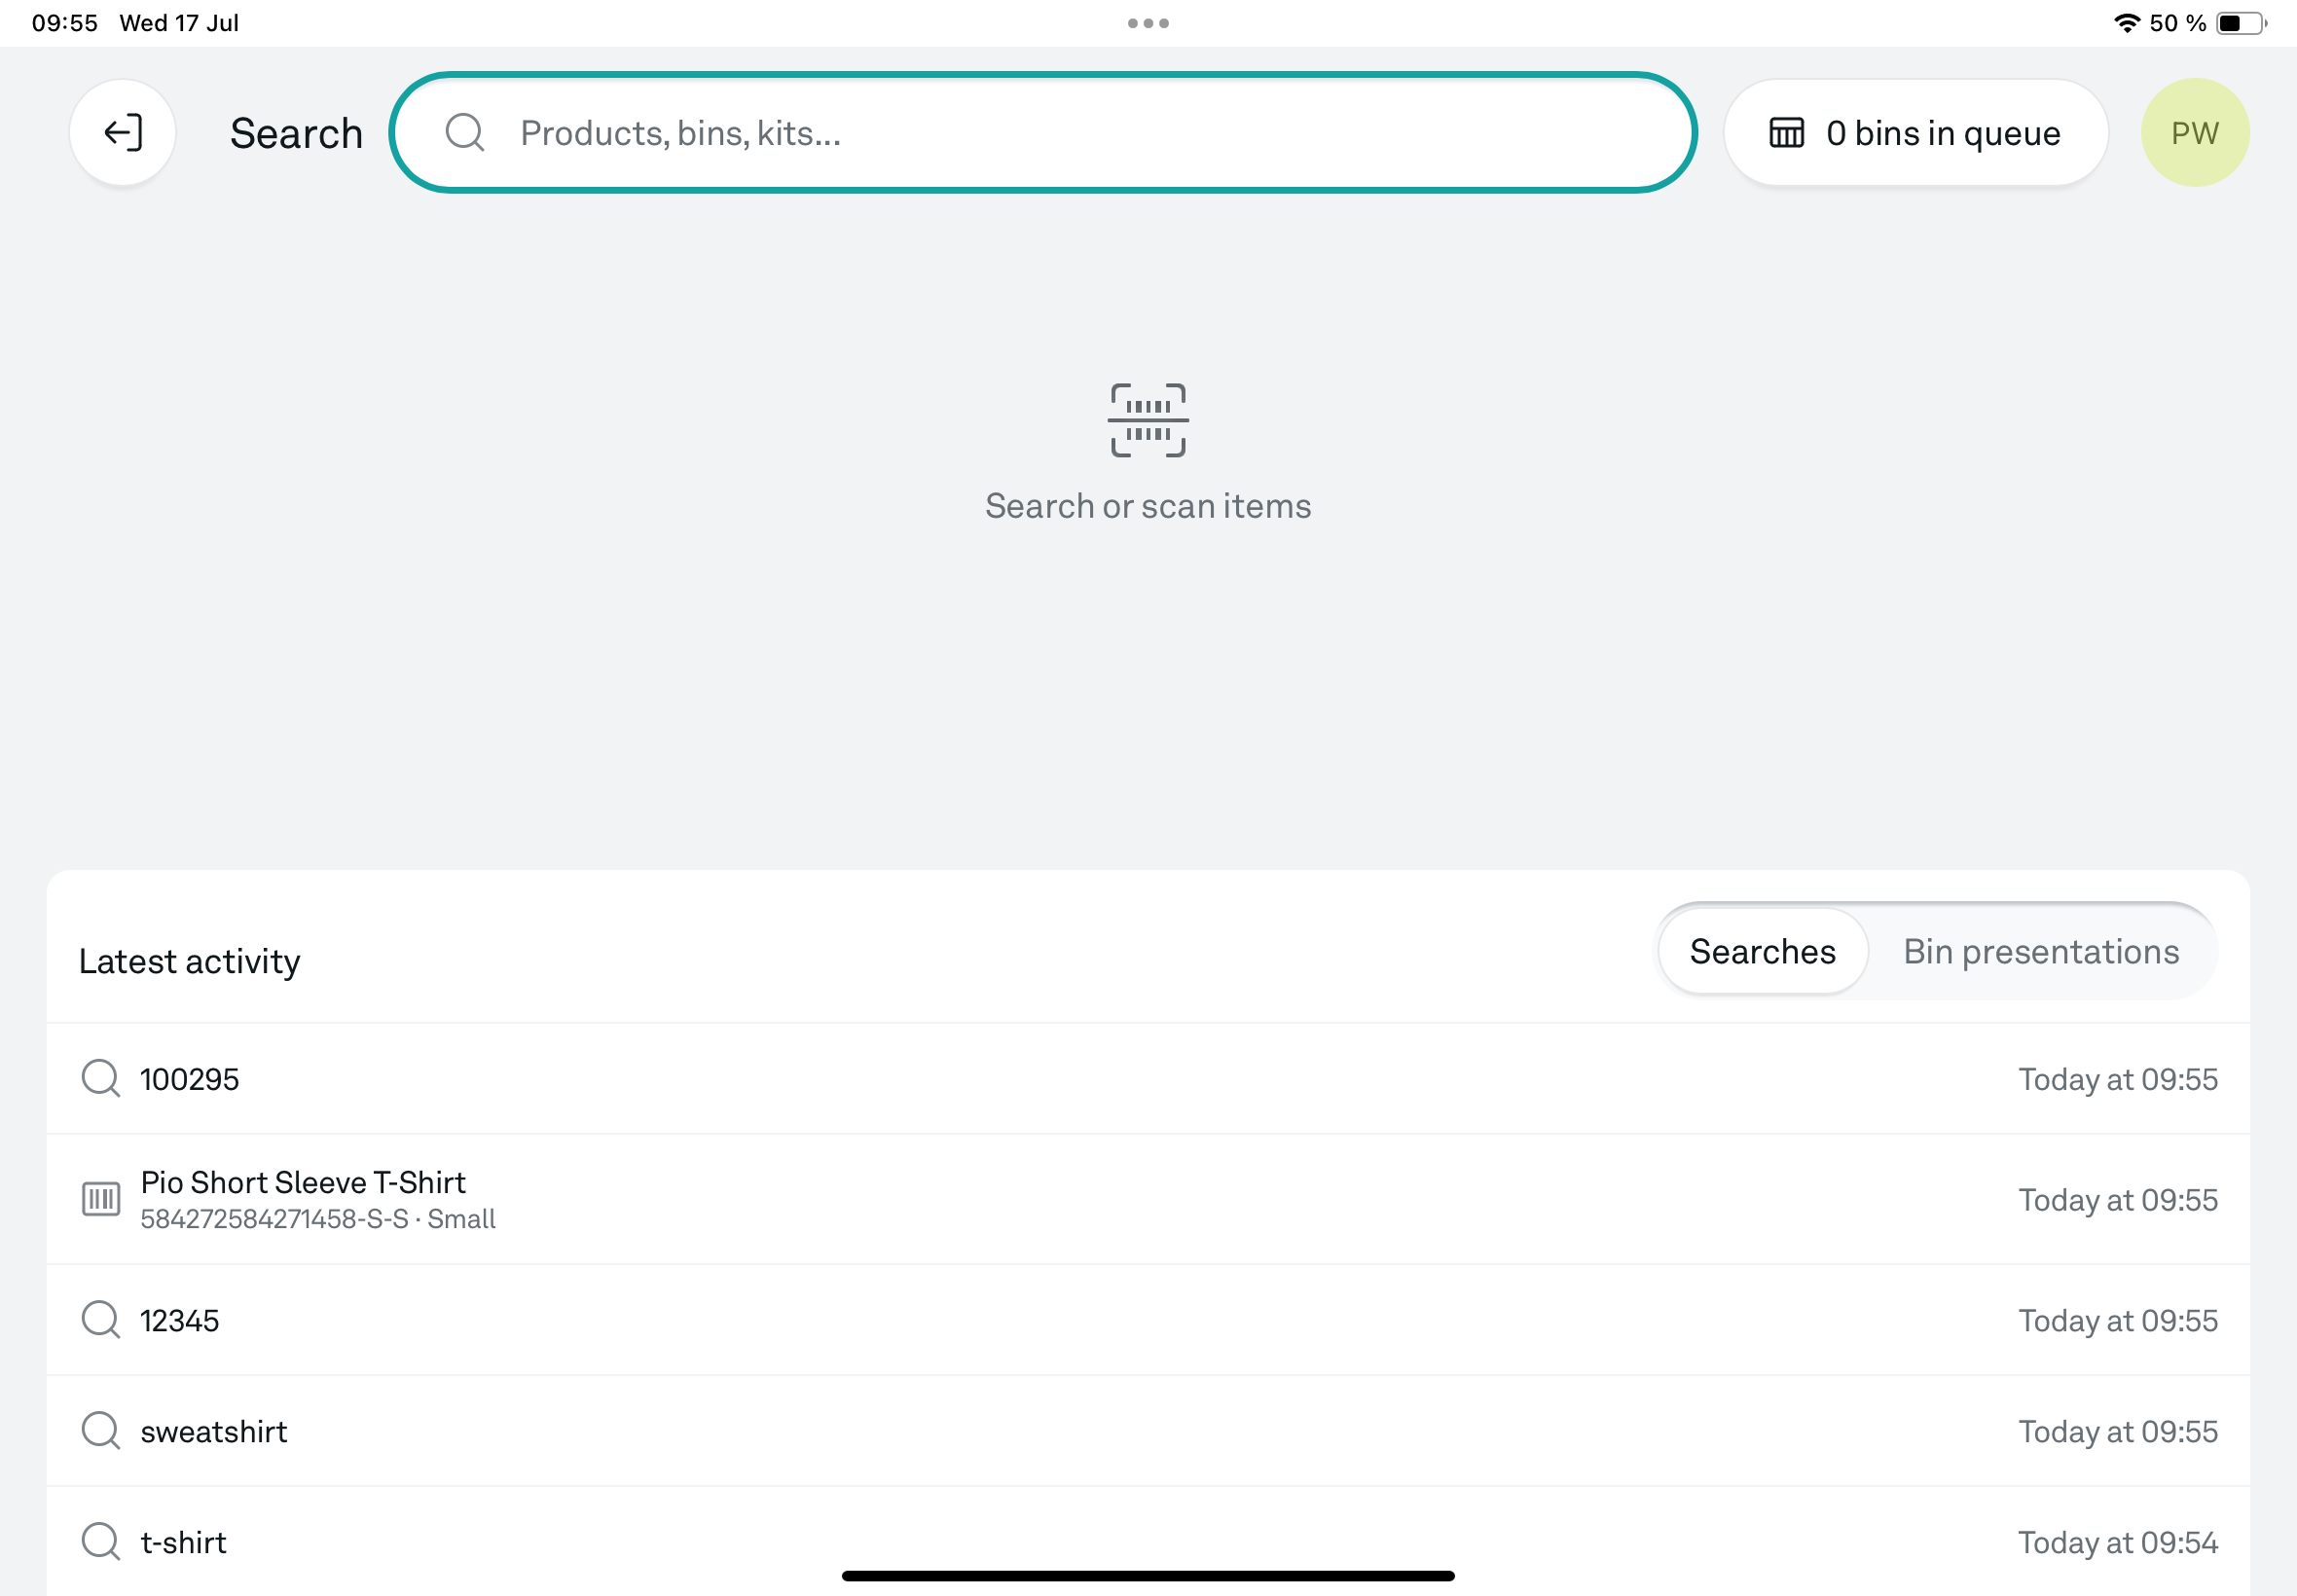Click the search icon beside 100295
Screen dimensions: 2297x1596
click(100, 1078)
